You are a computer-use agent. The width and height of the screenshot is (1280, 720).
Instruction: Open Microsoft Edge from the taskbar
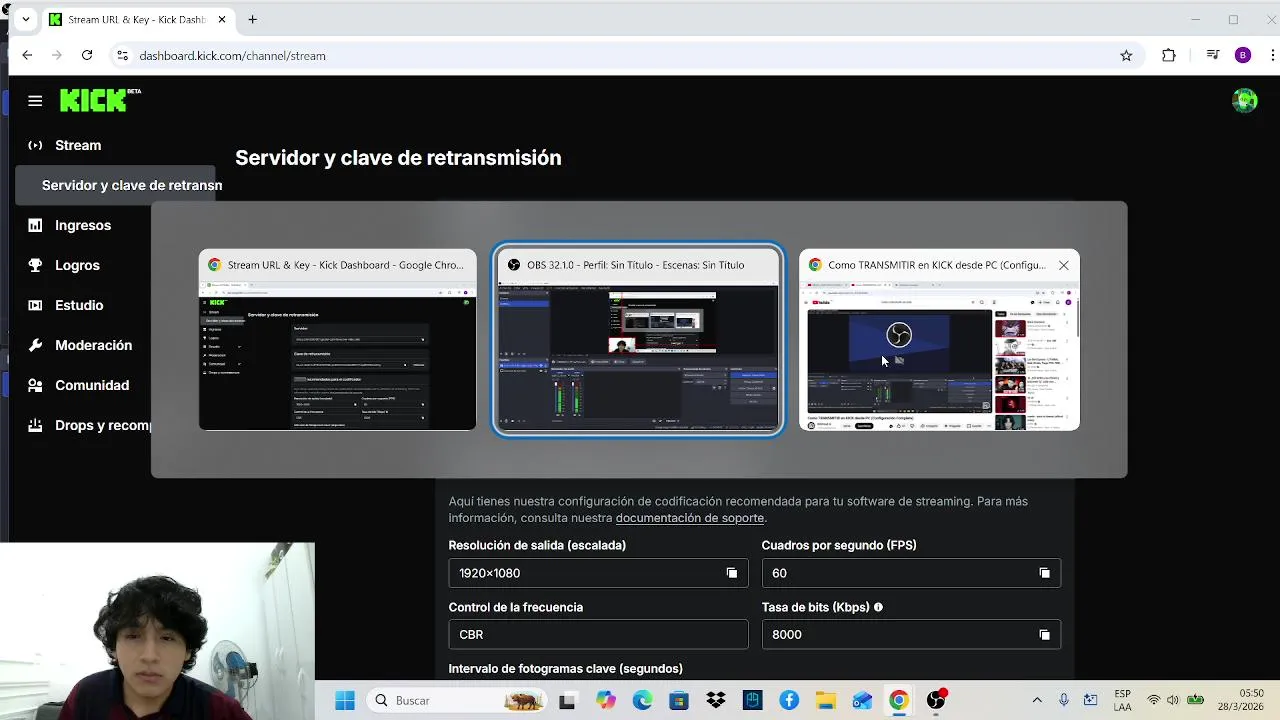tap(642, 701)
